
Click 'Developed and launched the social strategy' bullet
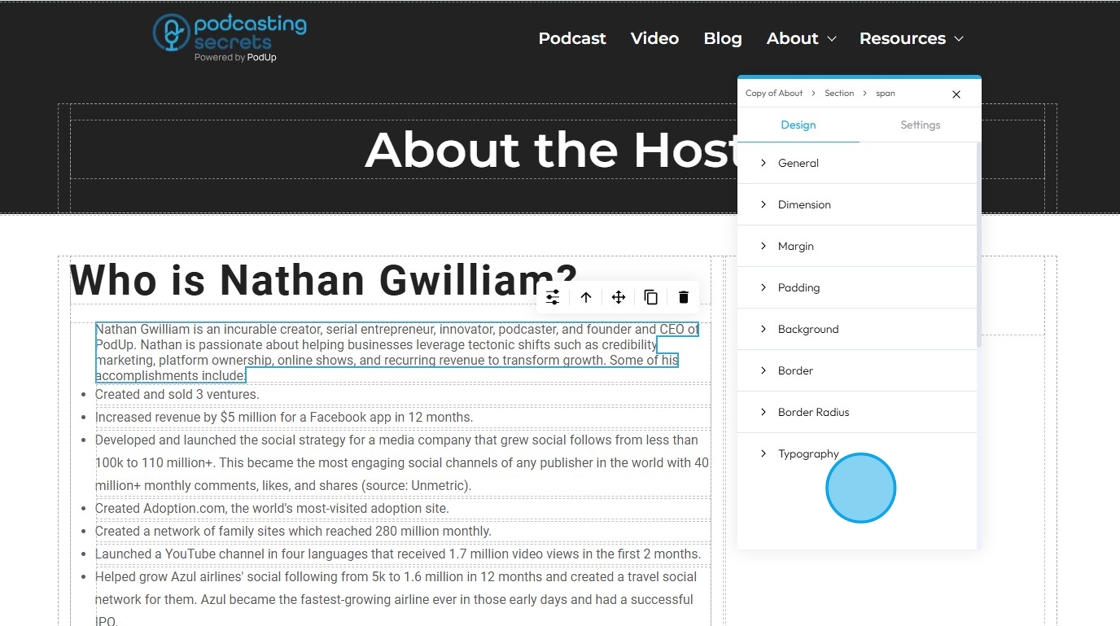point(401,463)
